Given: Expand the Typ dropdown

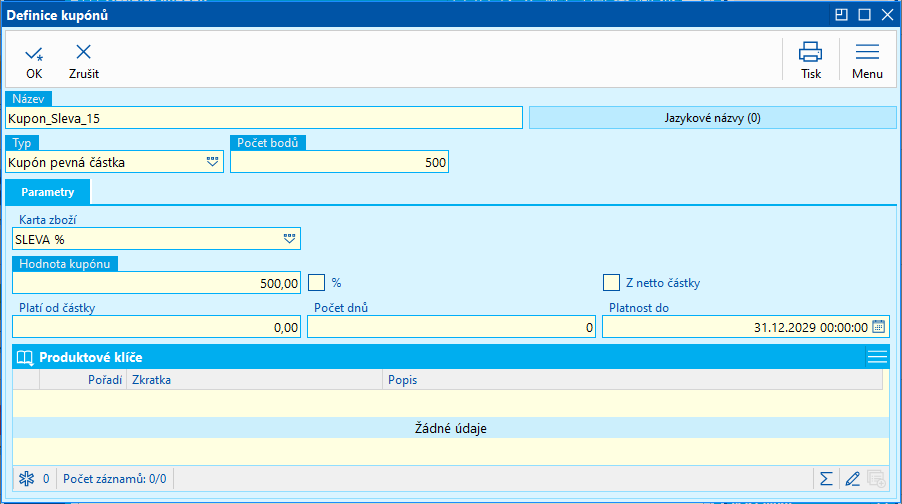Looking at the screenshot, I should tap(212, 162).
